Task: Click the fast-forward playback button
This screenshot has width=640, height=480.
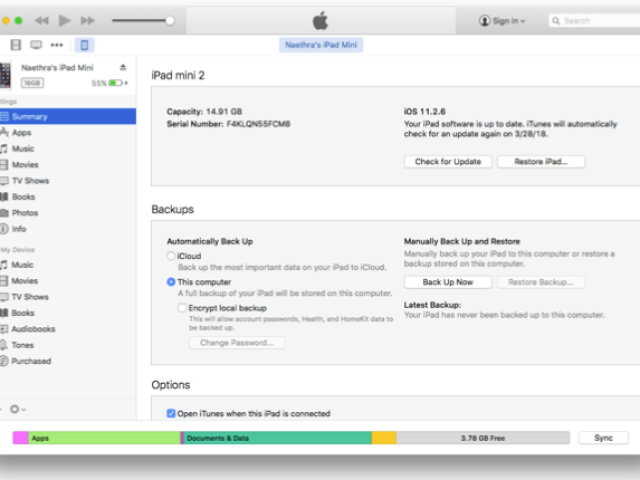Action: click(x=87, y=20)
